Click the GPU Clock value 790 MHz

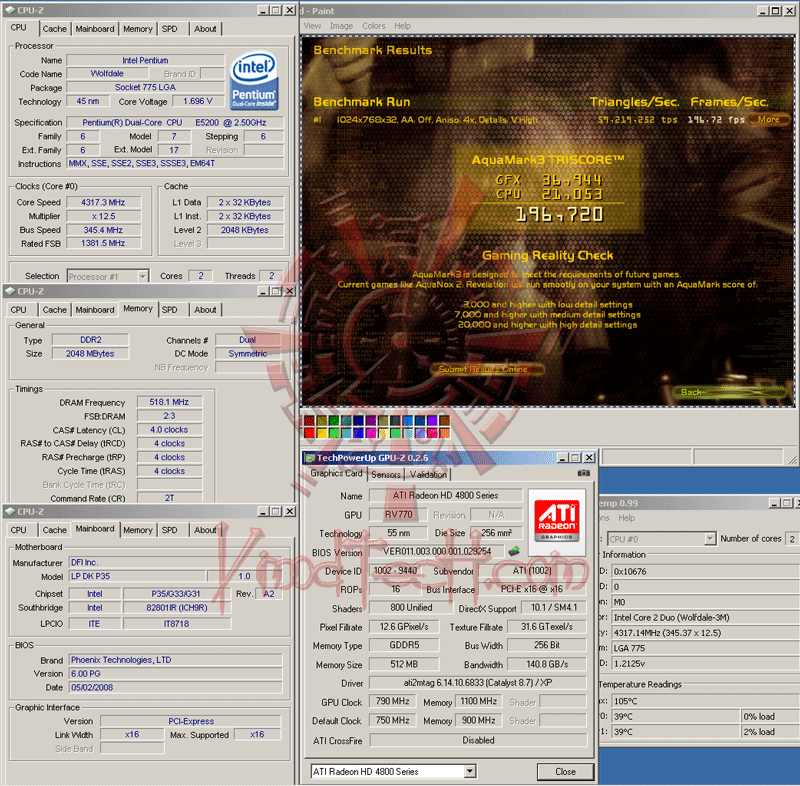point(392,701)
